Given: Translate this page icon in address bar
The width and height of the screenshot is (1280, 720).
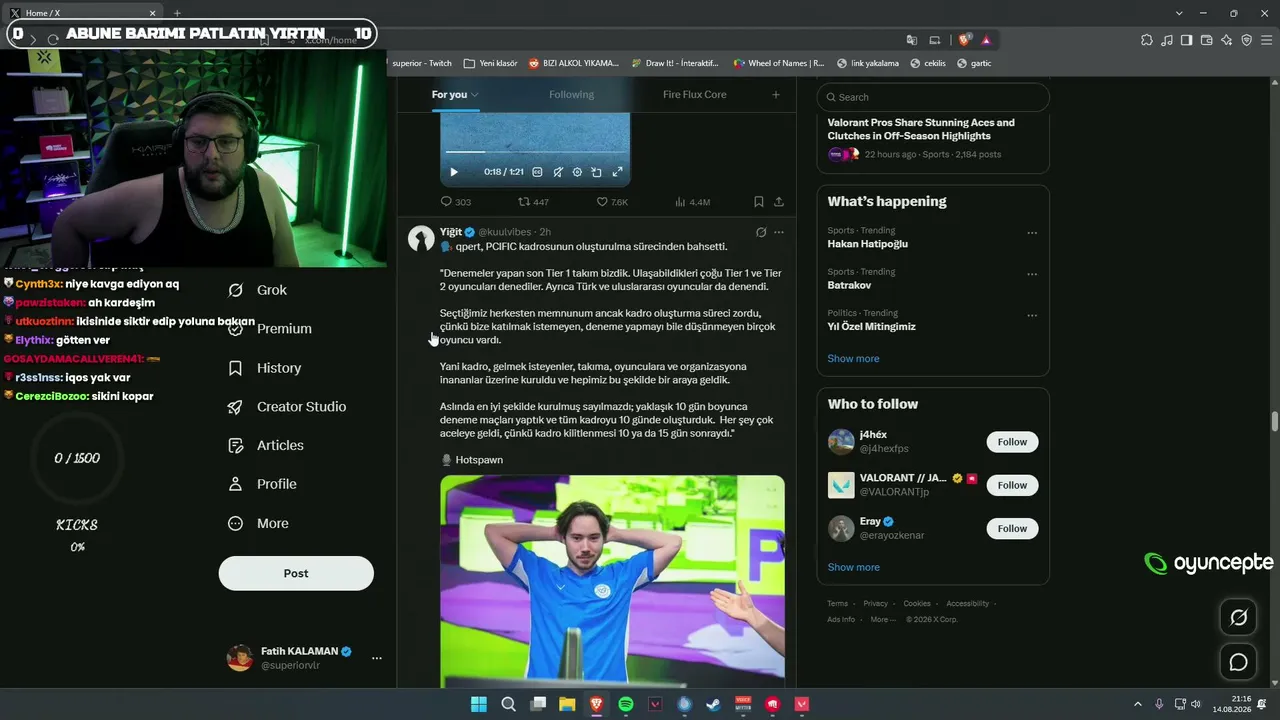Looking at the screenshot, I should point(912,40).
